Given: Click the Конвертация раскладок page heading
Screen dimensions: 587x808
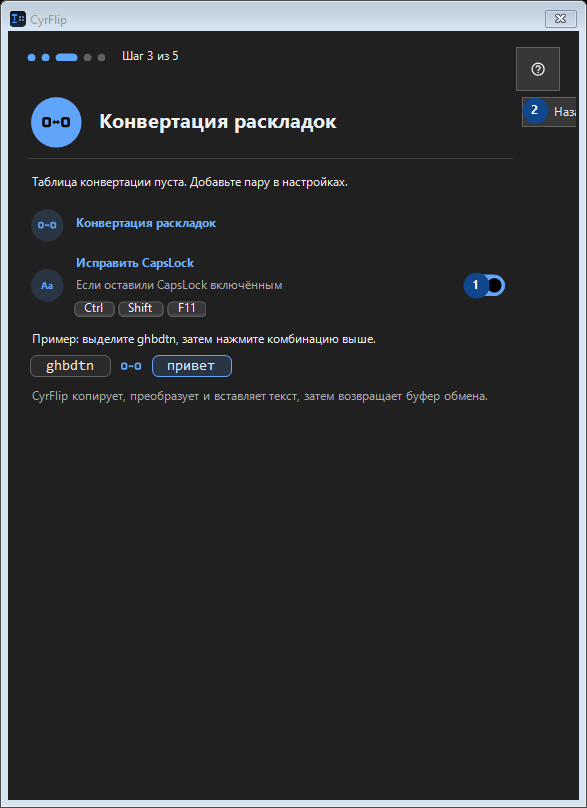Looking at the screenshot, I should 217,122.
